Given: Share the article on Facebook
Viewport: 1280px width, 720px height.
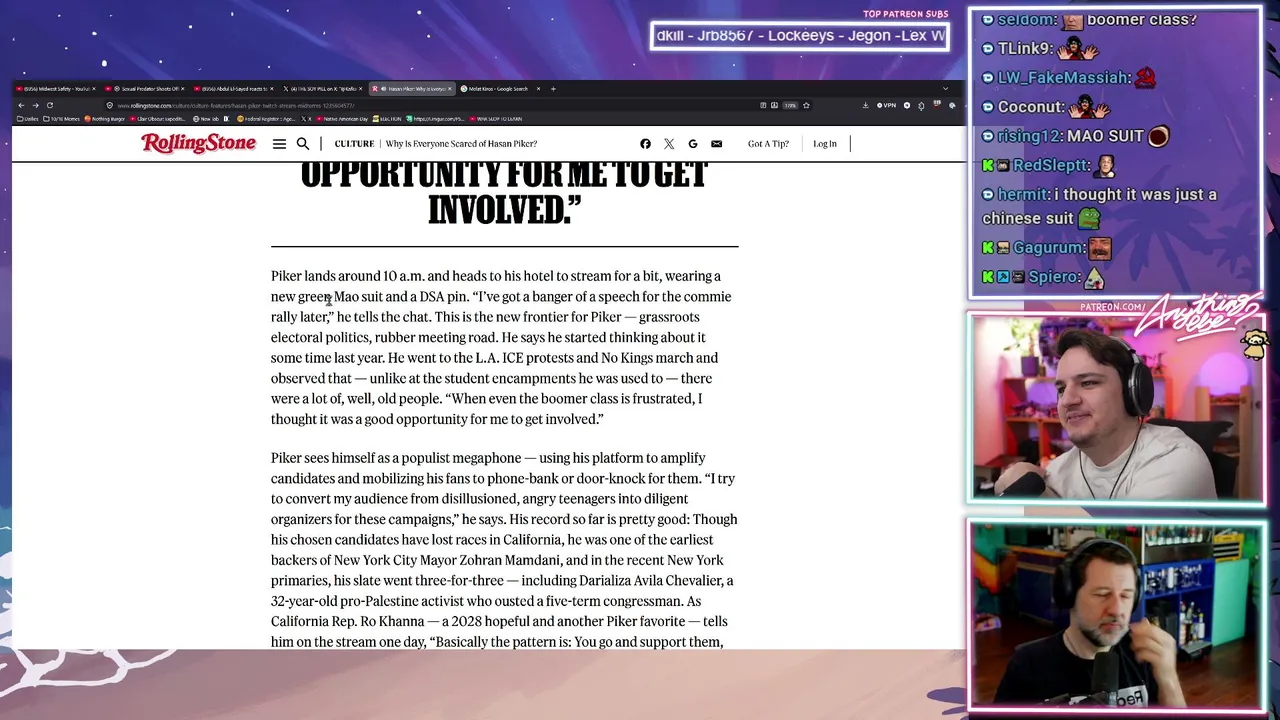Looking at the screenshot, I should pyautogui.click(x=645, y=144).
